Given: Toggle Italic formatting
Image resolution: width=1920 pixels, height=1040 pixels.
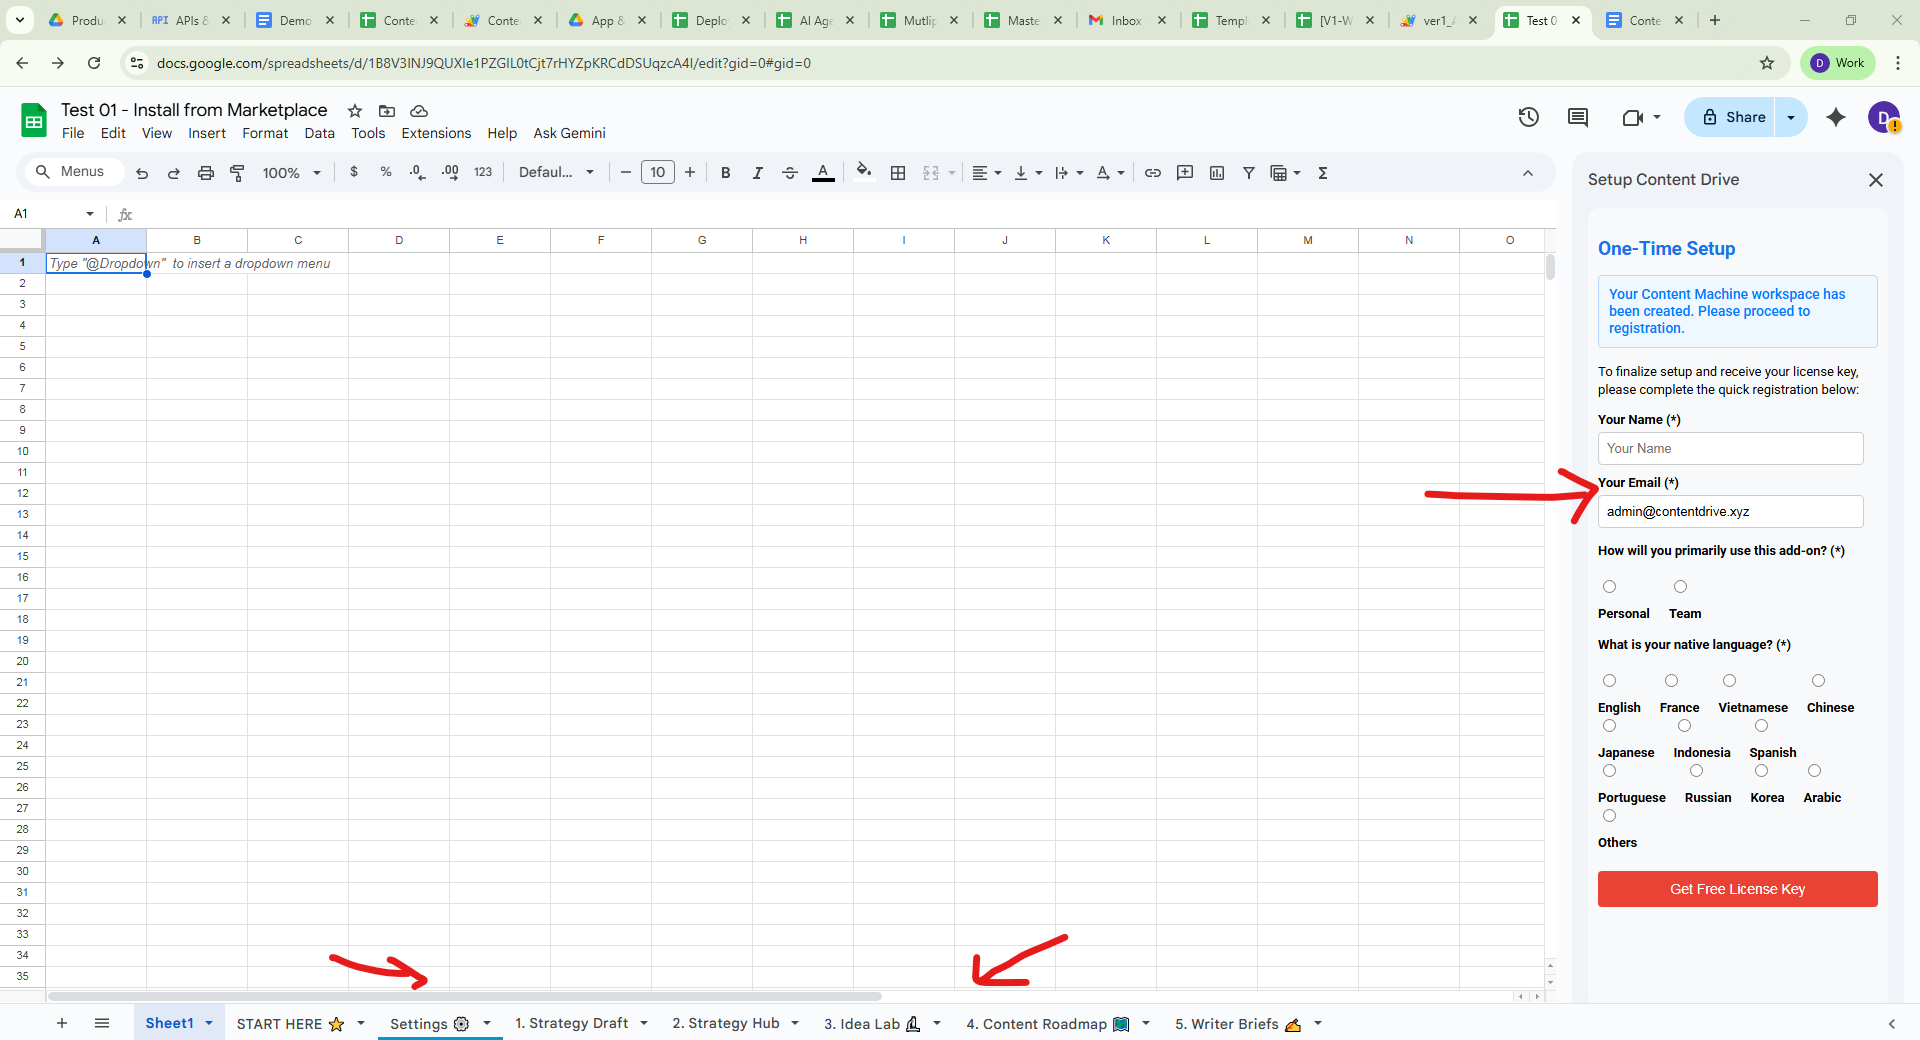Looking at the screenshot, I should click(x=758, y=173).
